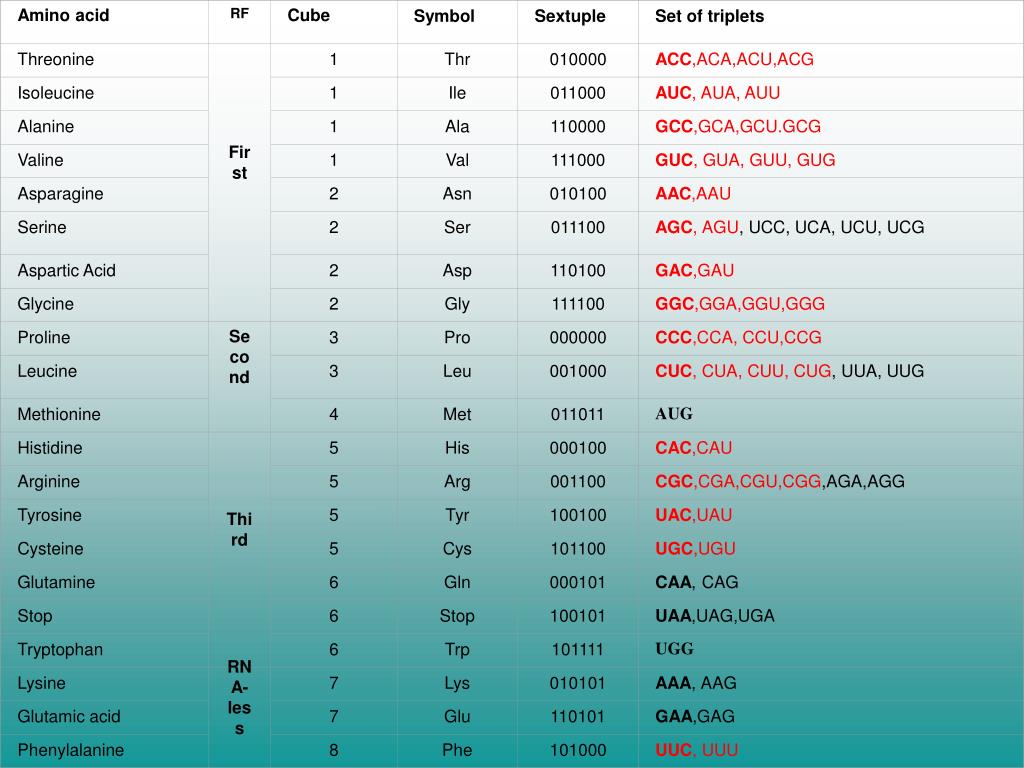The image size is (1024, 768).
Task: Click the sextuple value '000000'
Action: click(x=578, y=338)
